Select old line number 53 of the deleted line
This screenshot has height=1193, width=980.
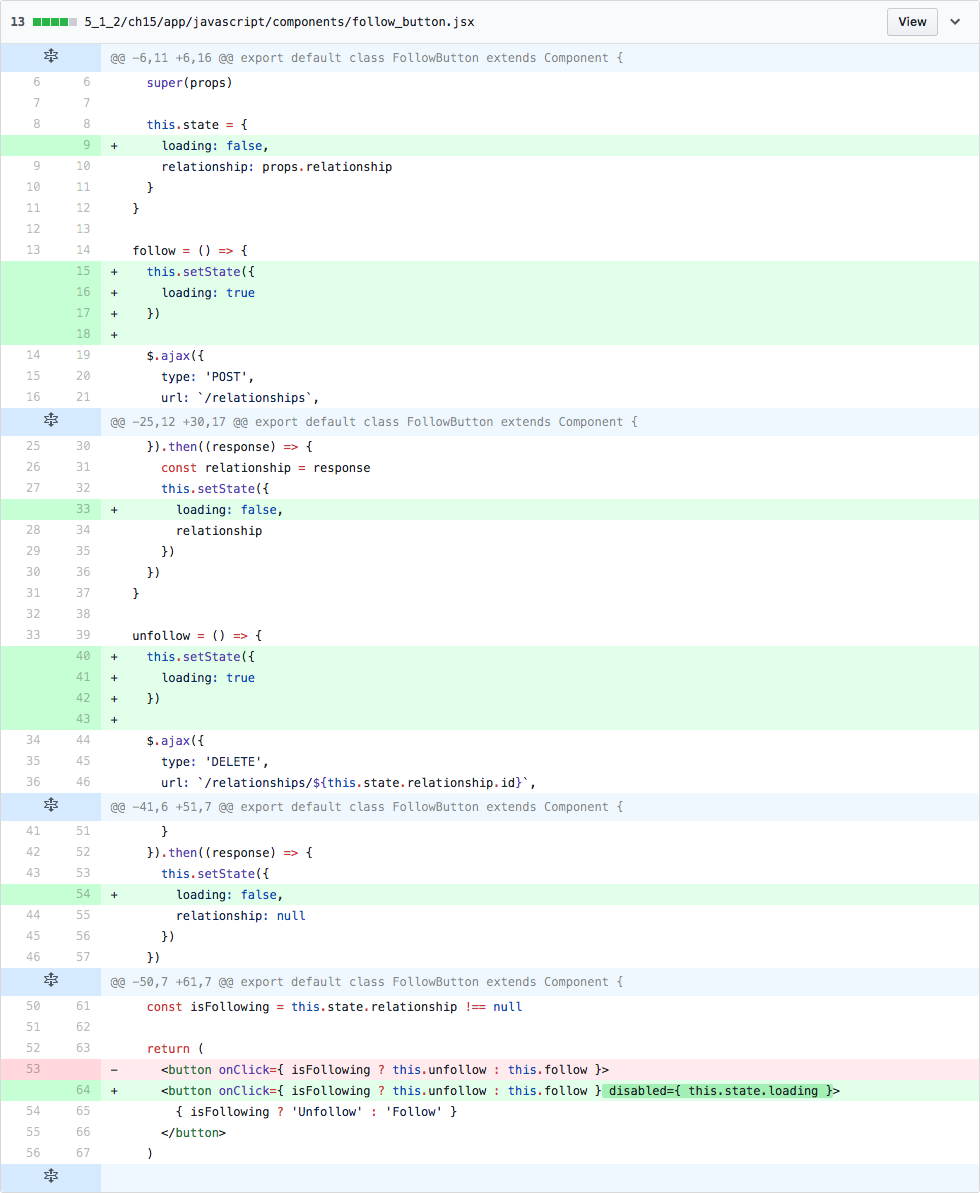[33, 1069]
